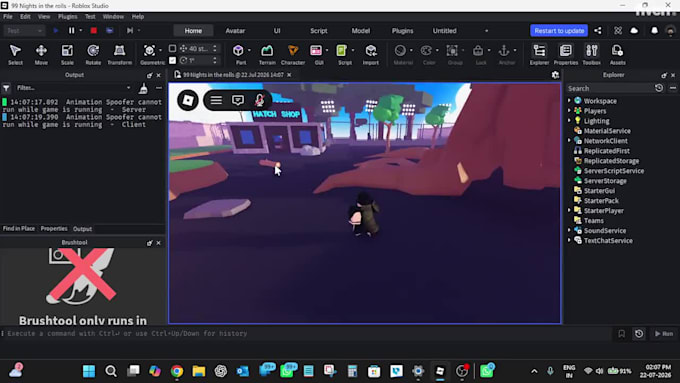Expand the NetworkClient tree node
Viewport: 680px width, 383px height.
pos(569,141)
